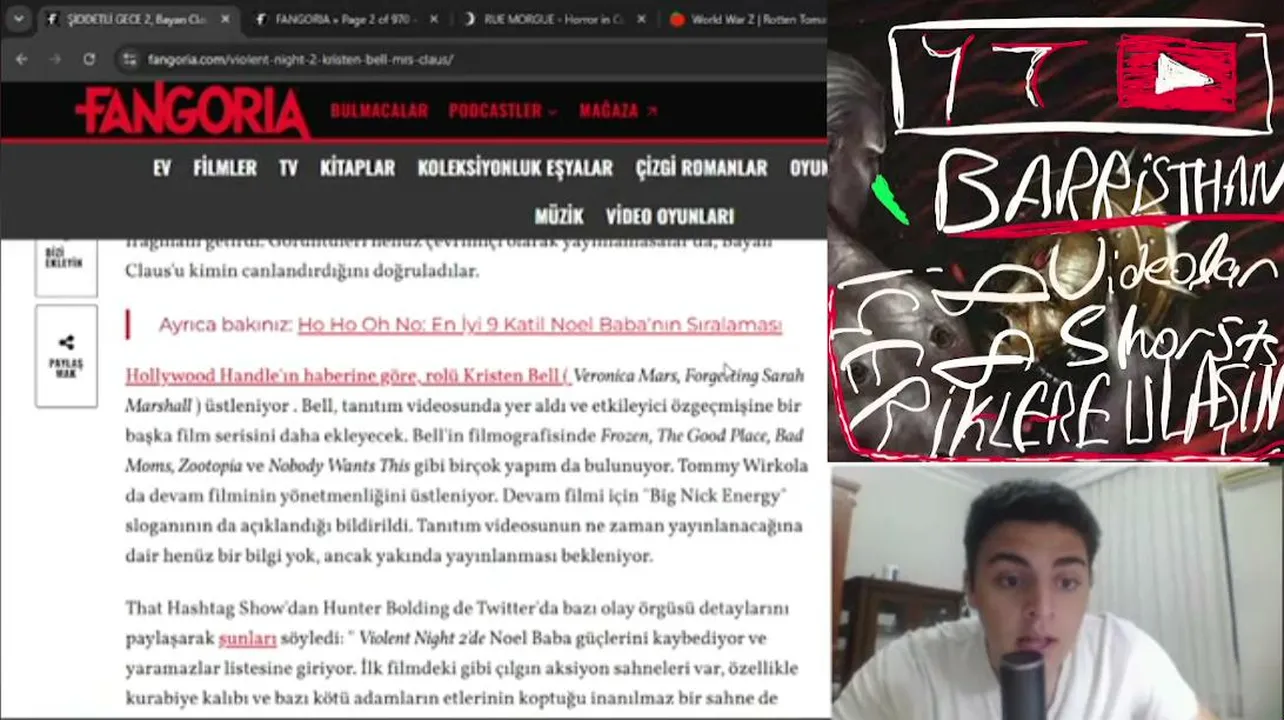
Task: Click the browser forward arrow
Action: [55, 59]
